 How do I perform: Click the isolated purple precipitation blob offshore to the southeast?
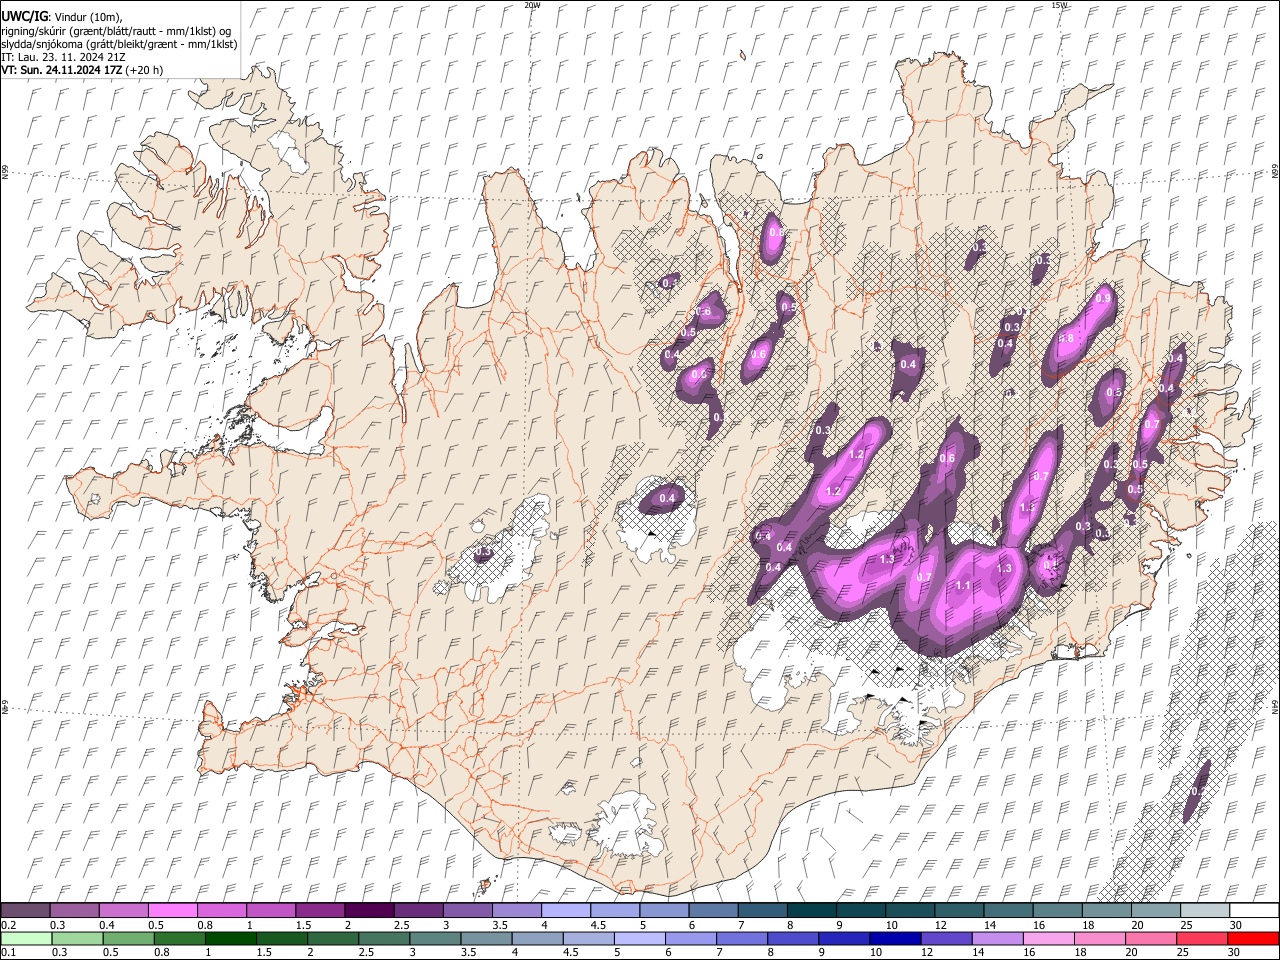(1197, 791)
